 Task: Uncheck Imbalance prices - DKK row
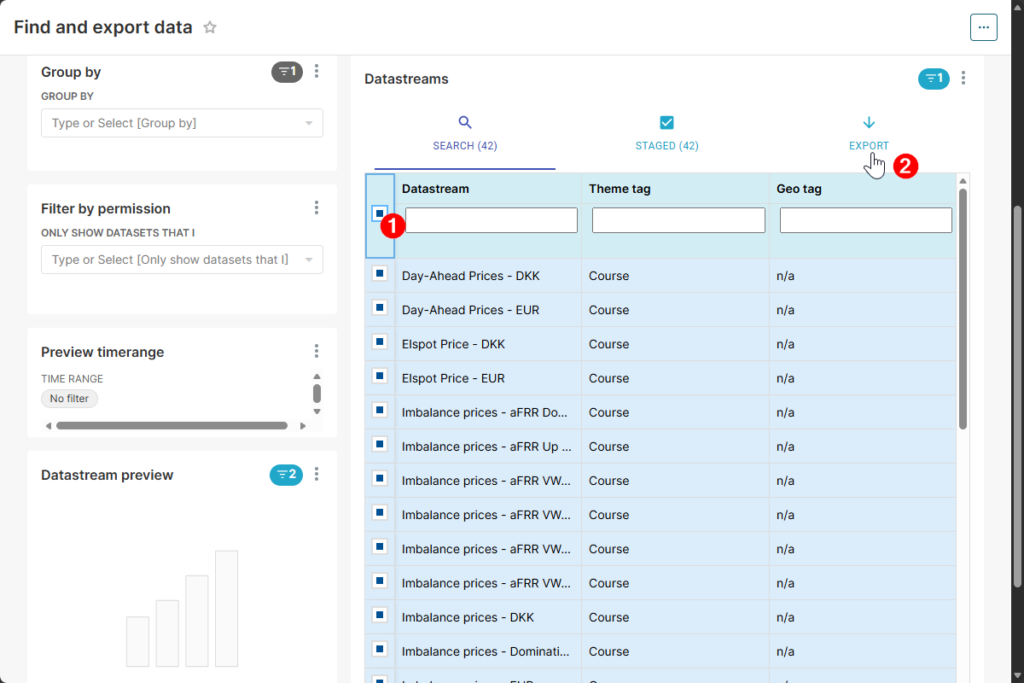coord(379,615)
